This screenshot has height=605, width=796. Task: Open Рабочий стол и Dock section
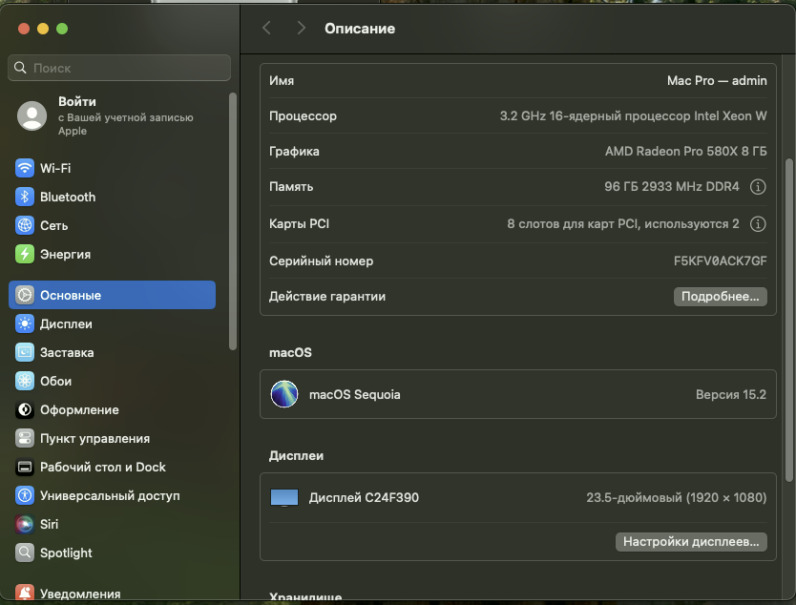[x=102, y=467]
